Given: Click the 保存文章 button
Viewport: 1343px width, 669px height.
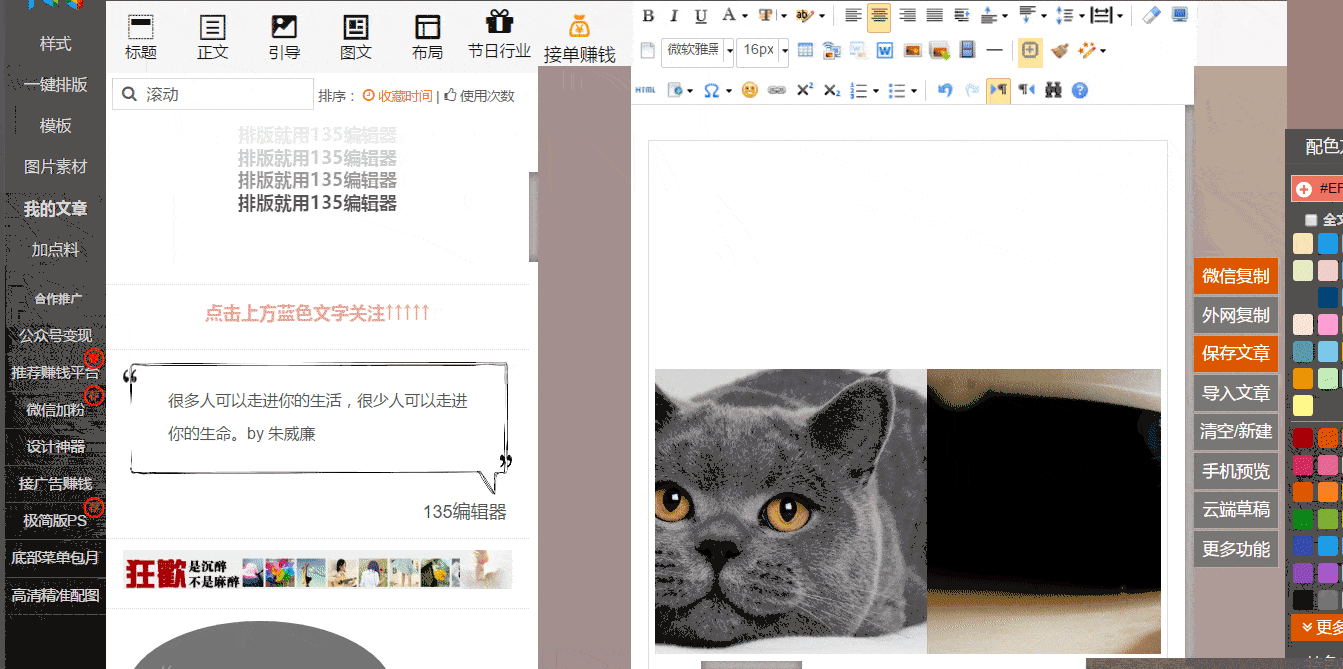Looking at the screenshot, I should (x=1236, y=353).
